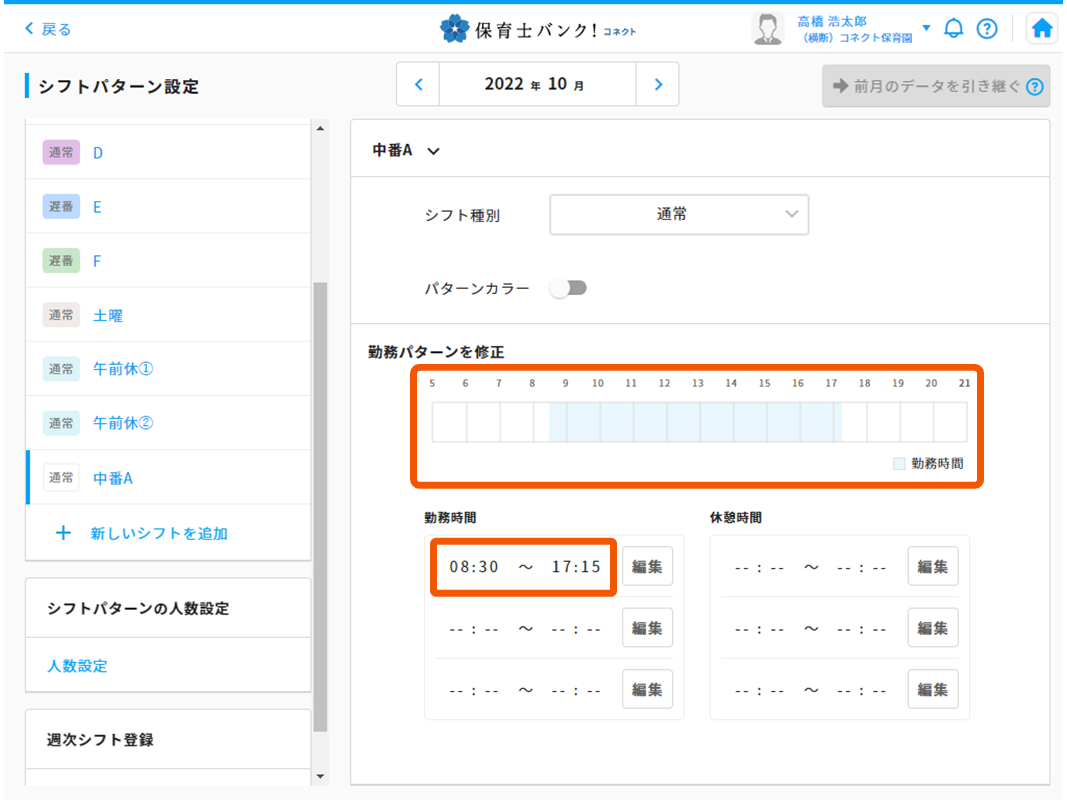Select the 土曜 shift pattern

coord(108,315)
